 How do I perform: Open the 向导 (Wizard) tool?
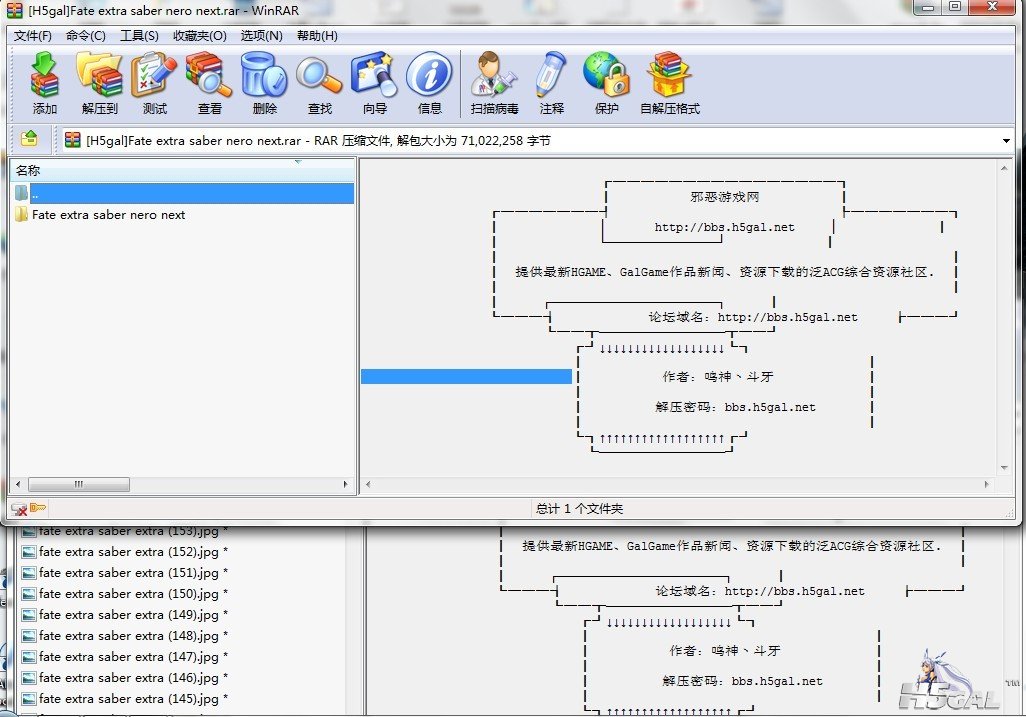[374, 83]
